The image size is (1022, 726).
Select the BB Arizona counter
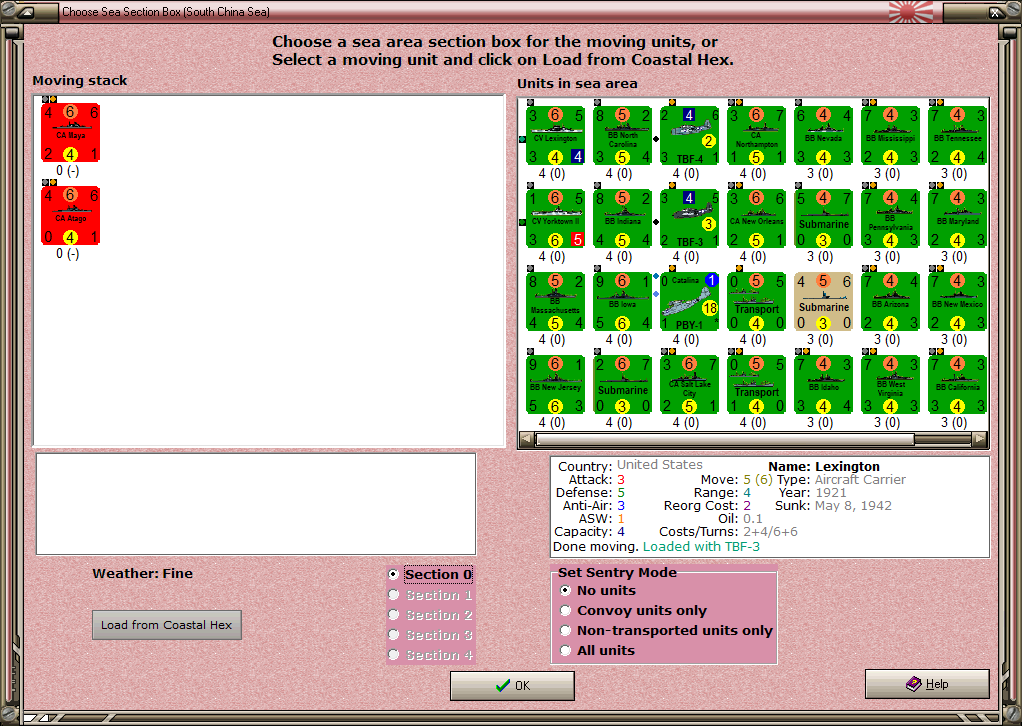[890, 302]
